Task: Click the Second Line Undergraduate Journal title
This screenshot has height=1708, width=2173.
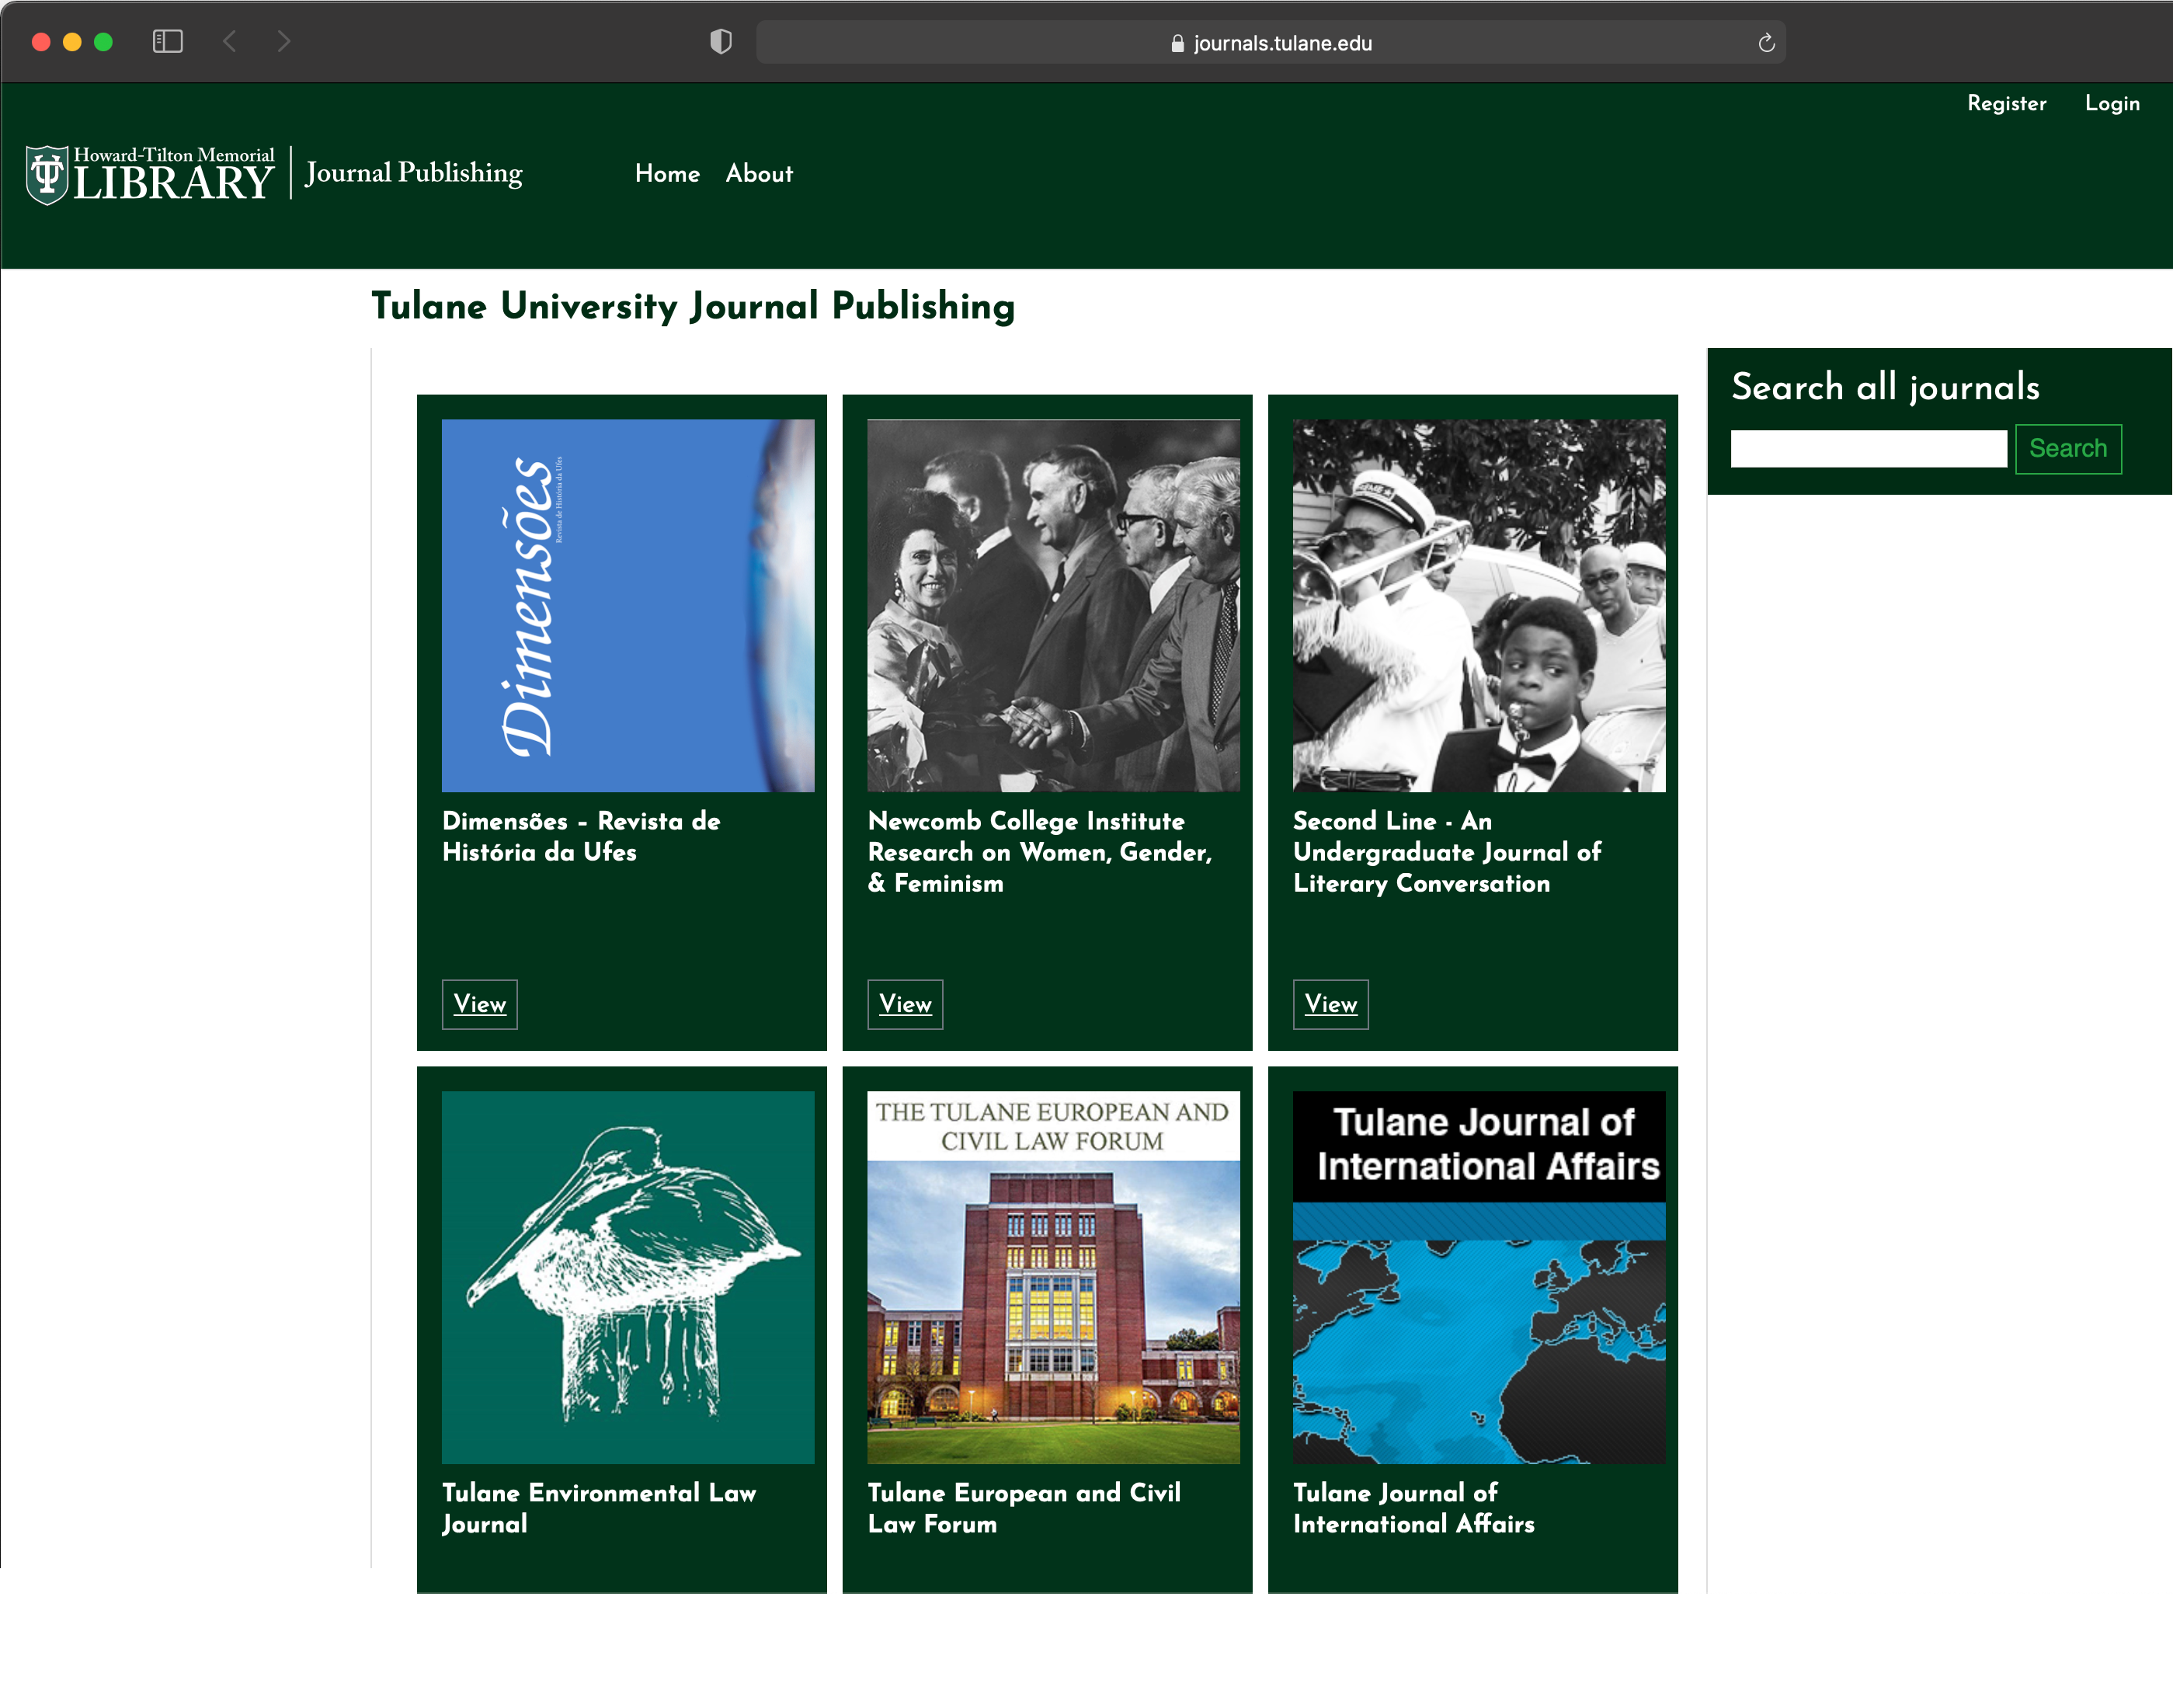Action: tap(1446, 852)
